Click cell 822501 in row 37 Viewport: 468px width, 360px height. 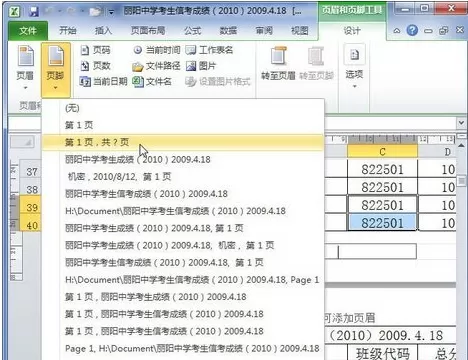(382, 169)
